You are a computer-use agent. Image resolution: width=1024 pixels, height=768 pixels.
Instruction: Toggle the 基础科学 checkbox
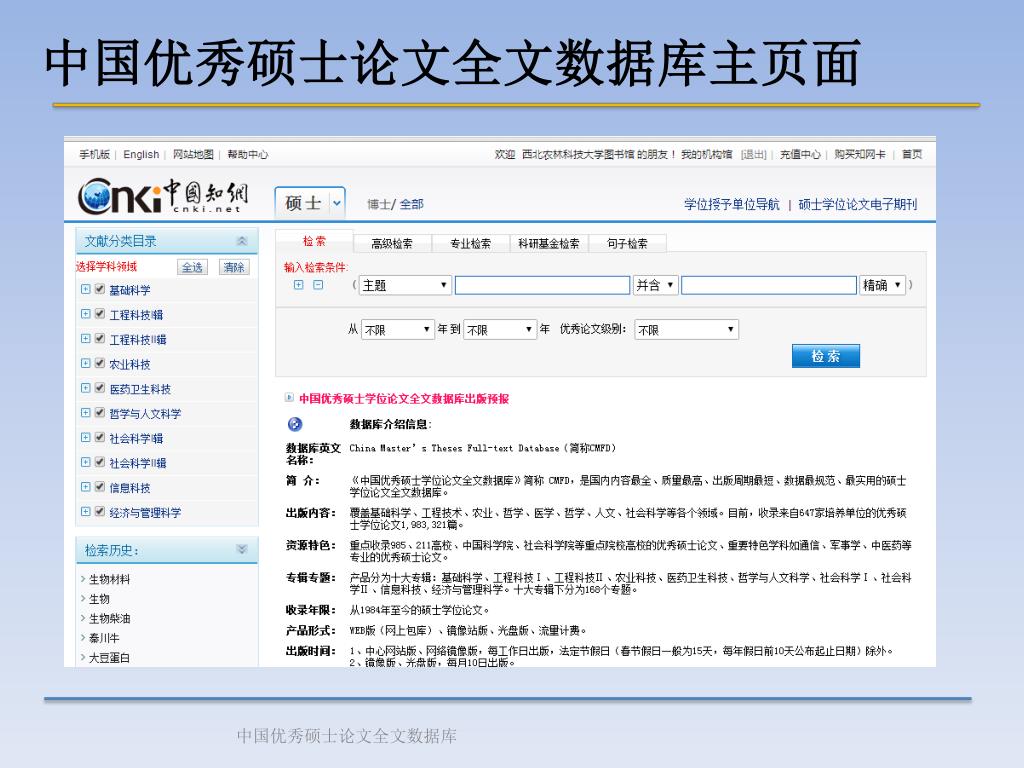100,289
